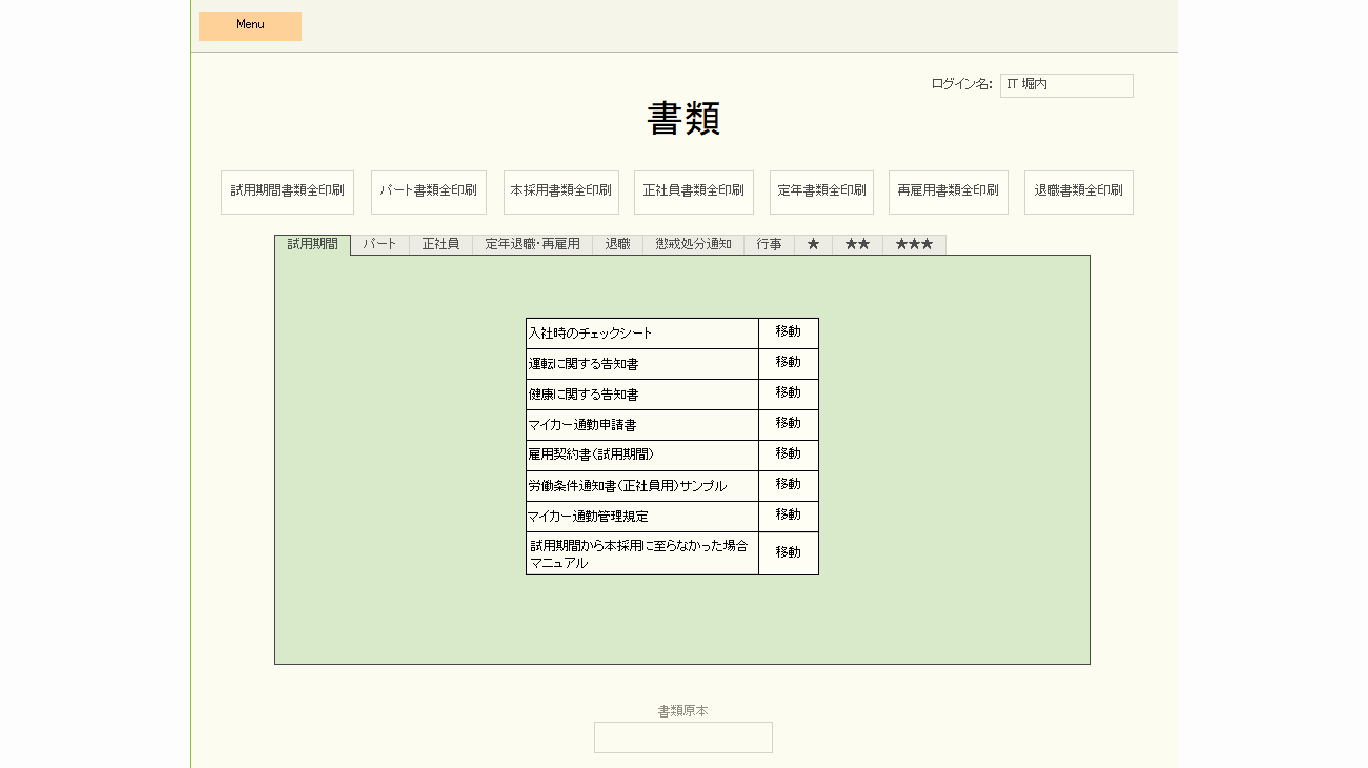
Task: Click the ログイン名 field showing IT 堀内
Action: coord(1067,86)
